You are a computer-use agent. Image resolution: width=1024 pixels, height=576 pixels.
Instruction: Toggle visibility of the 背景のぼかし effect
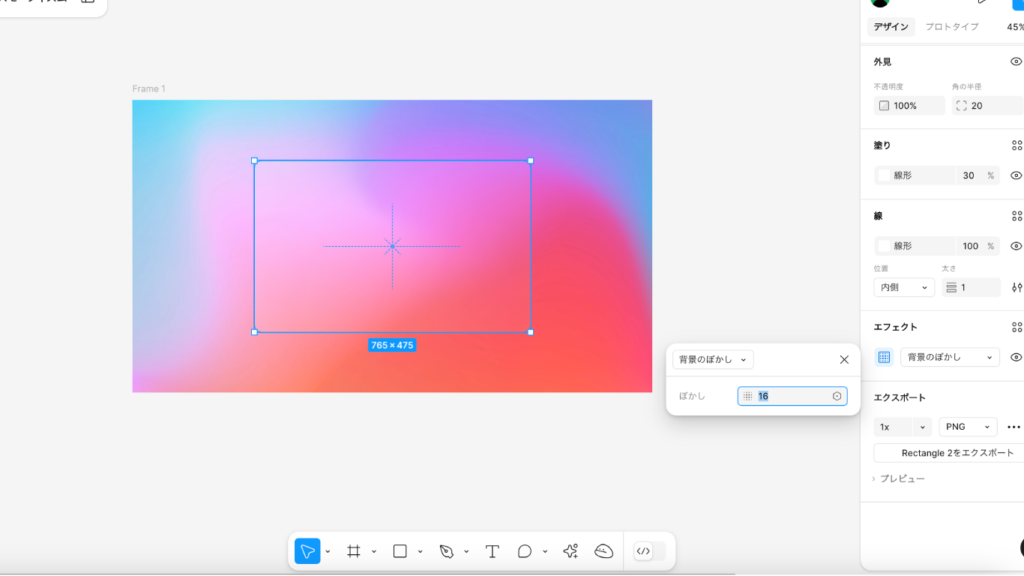click(x=1016, y=357)
